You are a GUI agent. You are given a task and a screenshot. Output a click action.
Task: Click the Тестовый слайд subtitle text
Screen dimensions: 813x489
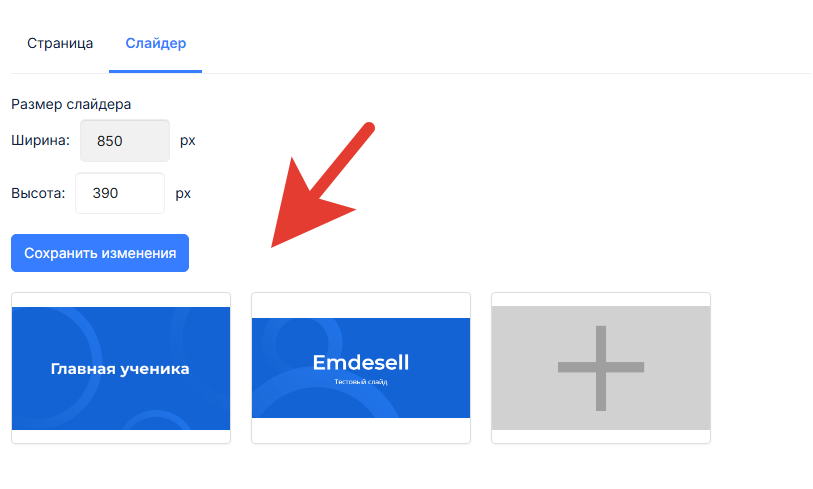pyautogui.click(x=361, y=382)
